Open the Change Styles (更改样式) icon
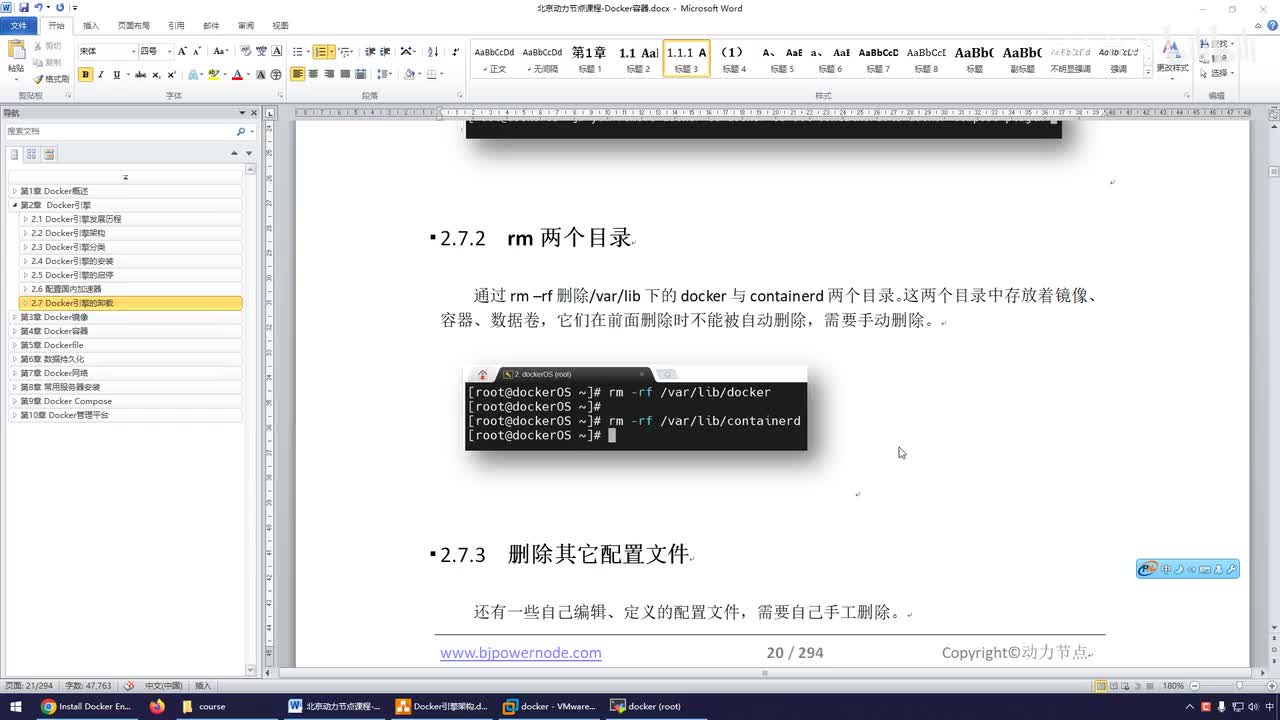This screenshot has height=720, width=1280. pos(1172,57)
